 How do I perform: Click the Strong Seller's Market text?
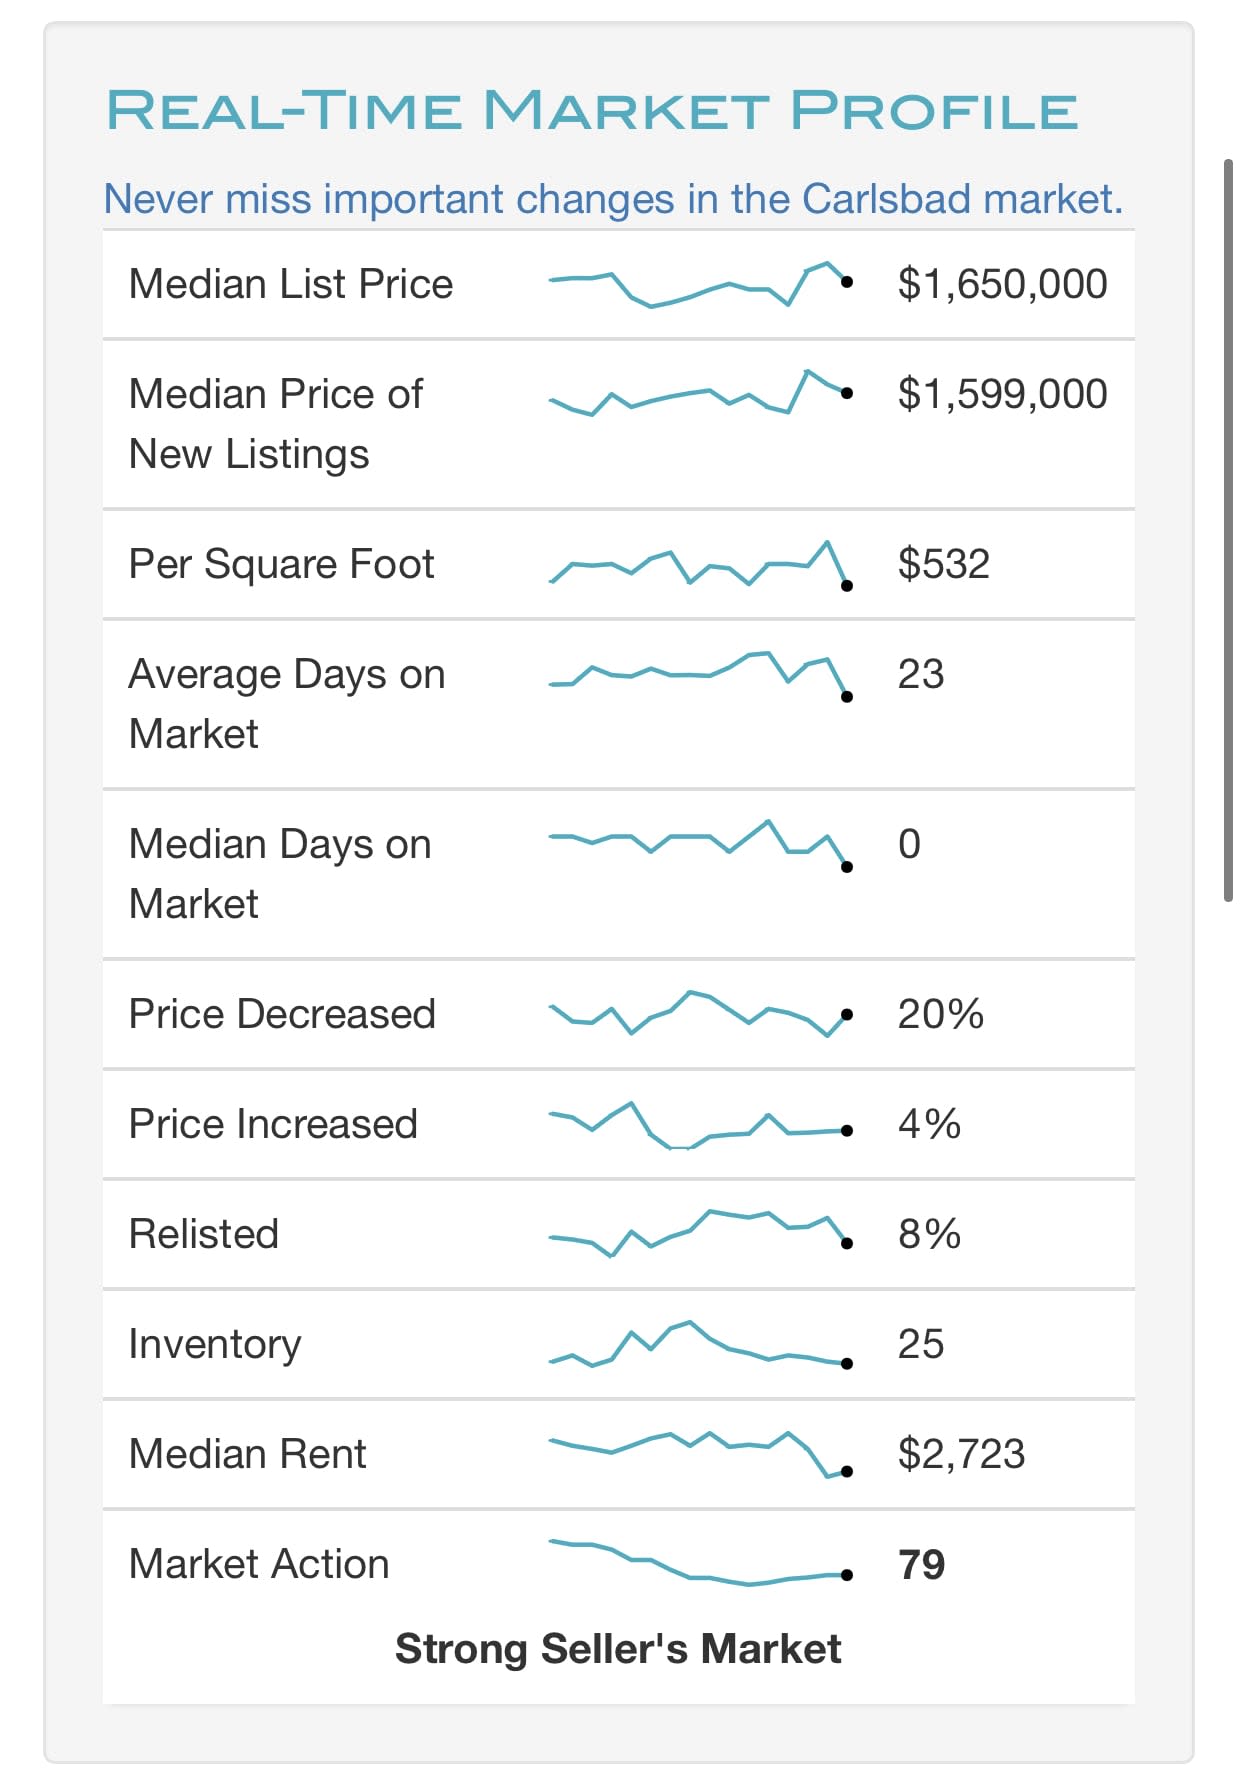[x=618, y=1649]
